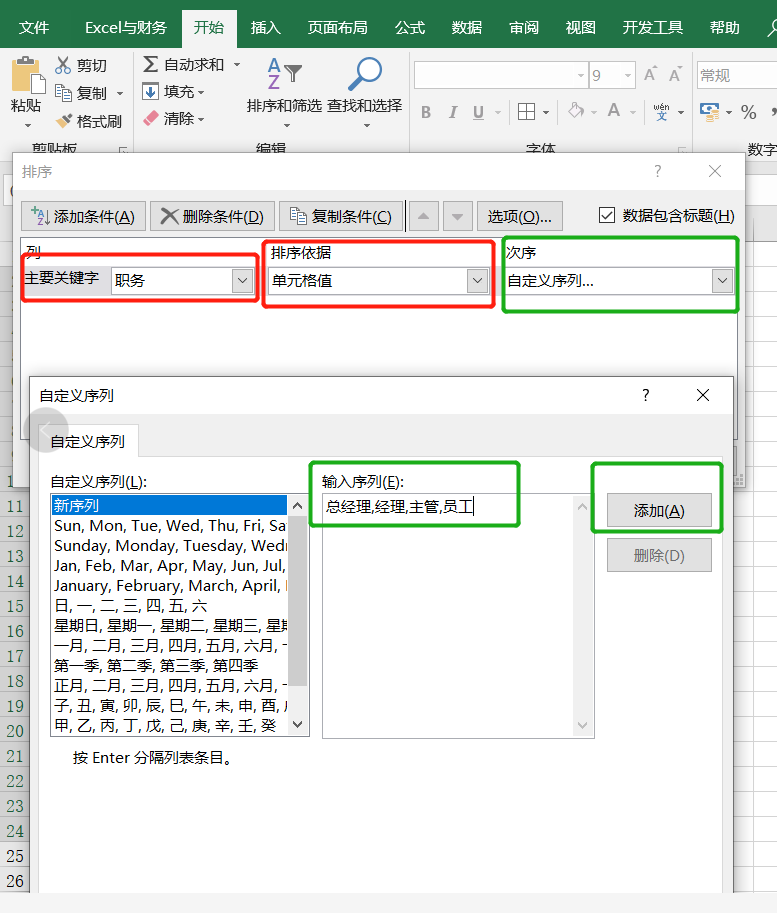
Task: Decrease font size with smaller A
Action: 675,75
